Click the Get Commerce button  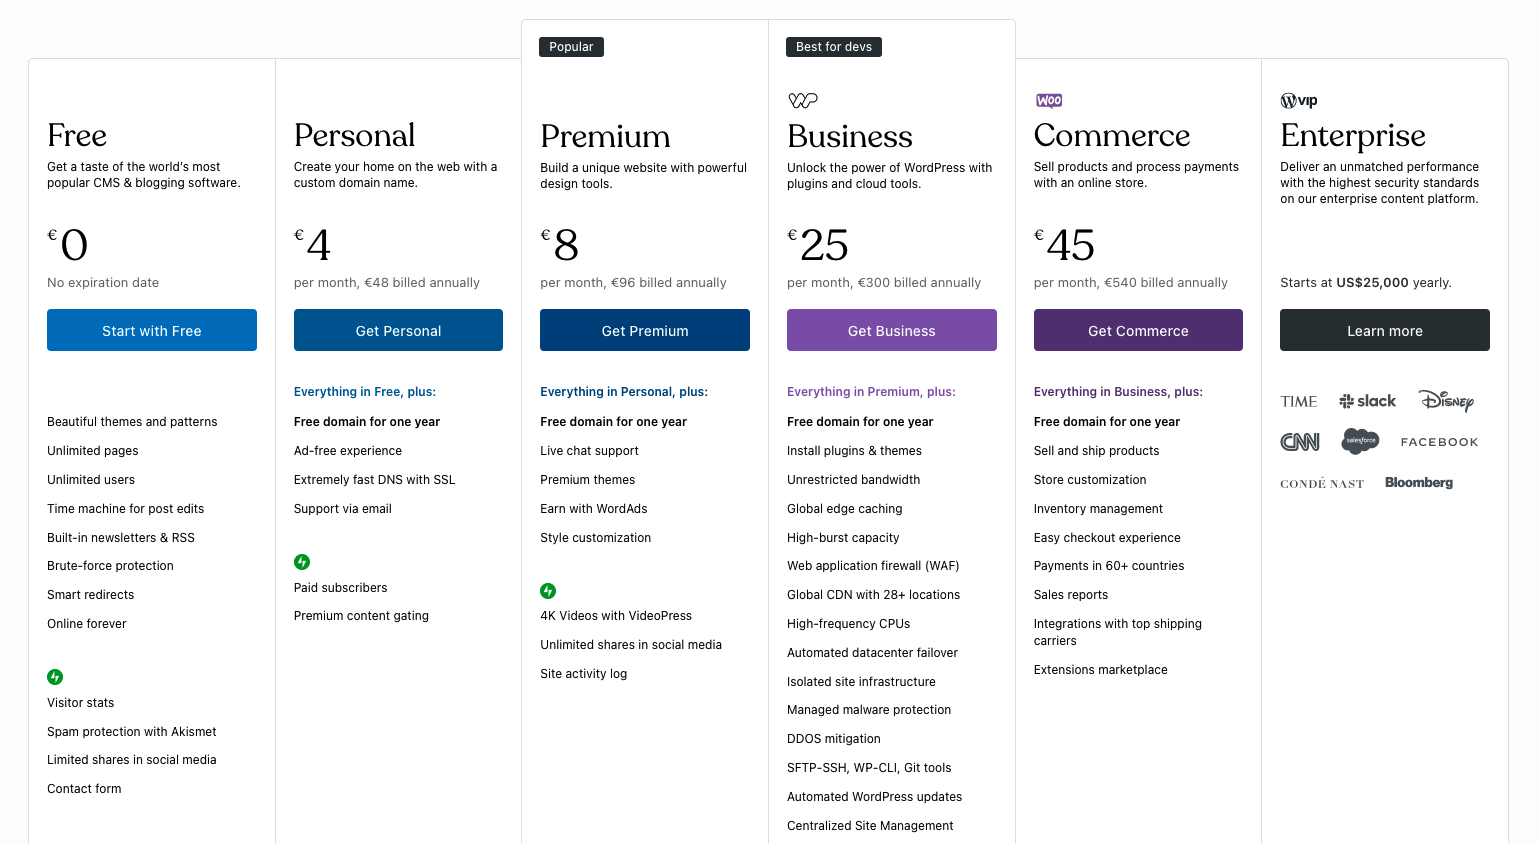click(1138, 331)
